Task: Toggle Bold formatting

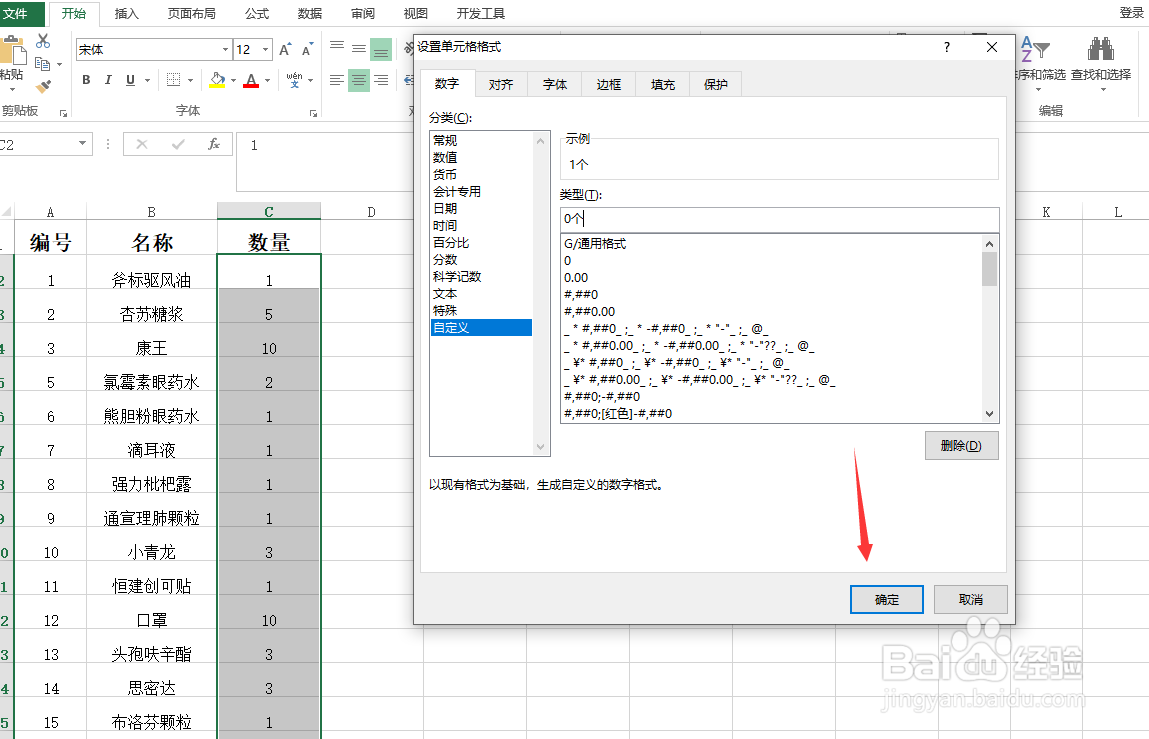Action: [x=86, y=80]
